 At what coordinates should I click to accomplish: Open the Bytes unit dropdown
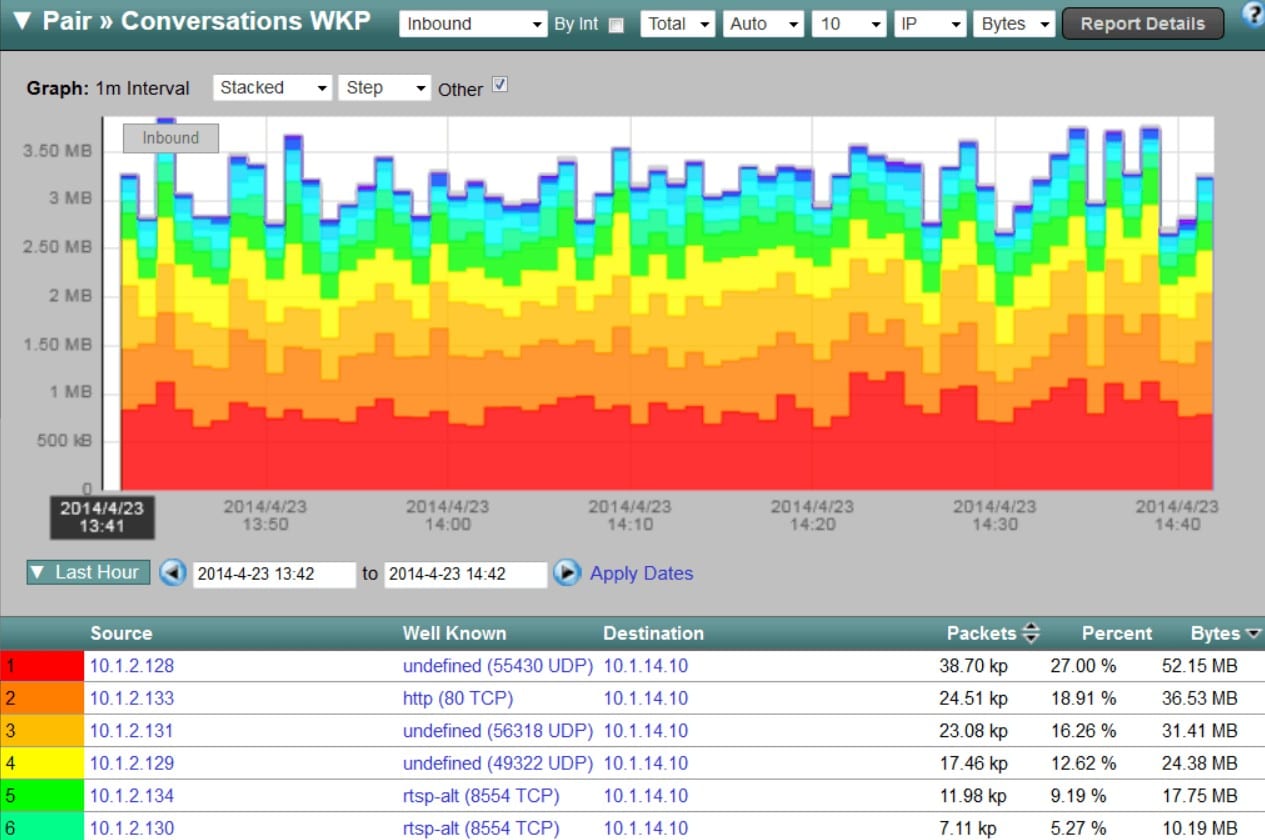(1014, 24)
